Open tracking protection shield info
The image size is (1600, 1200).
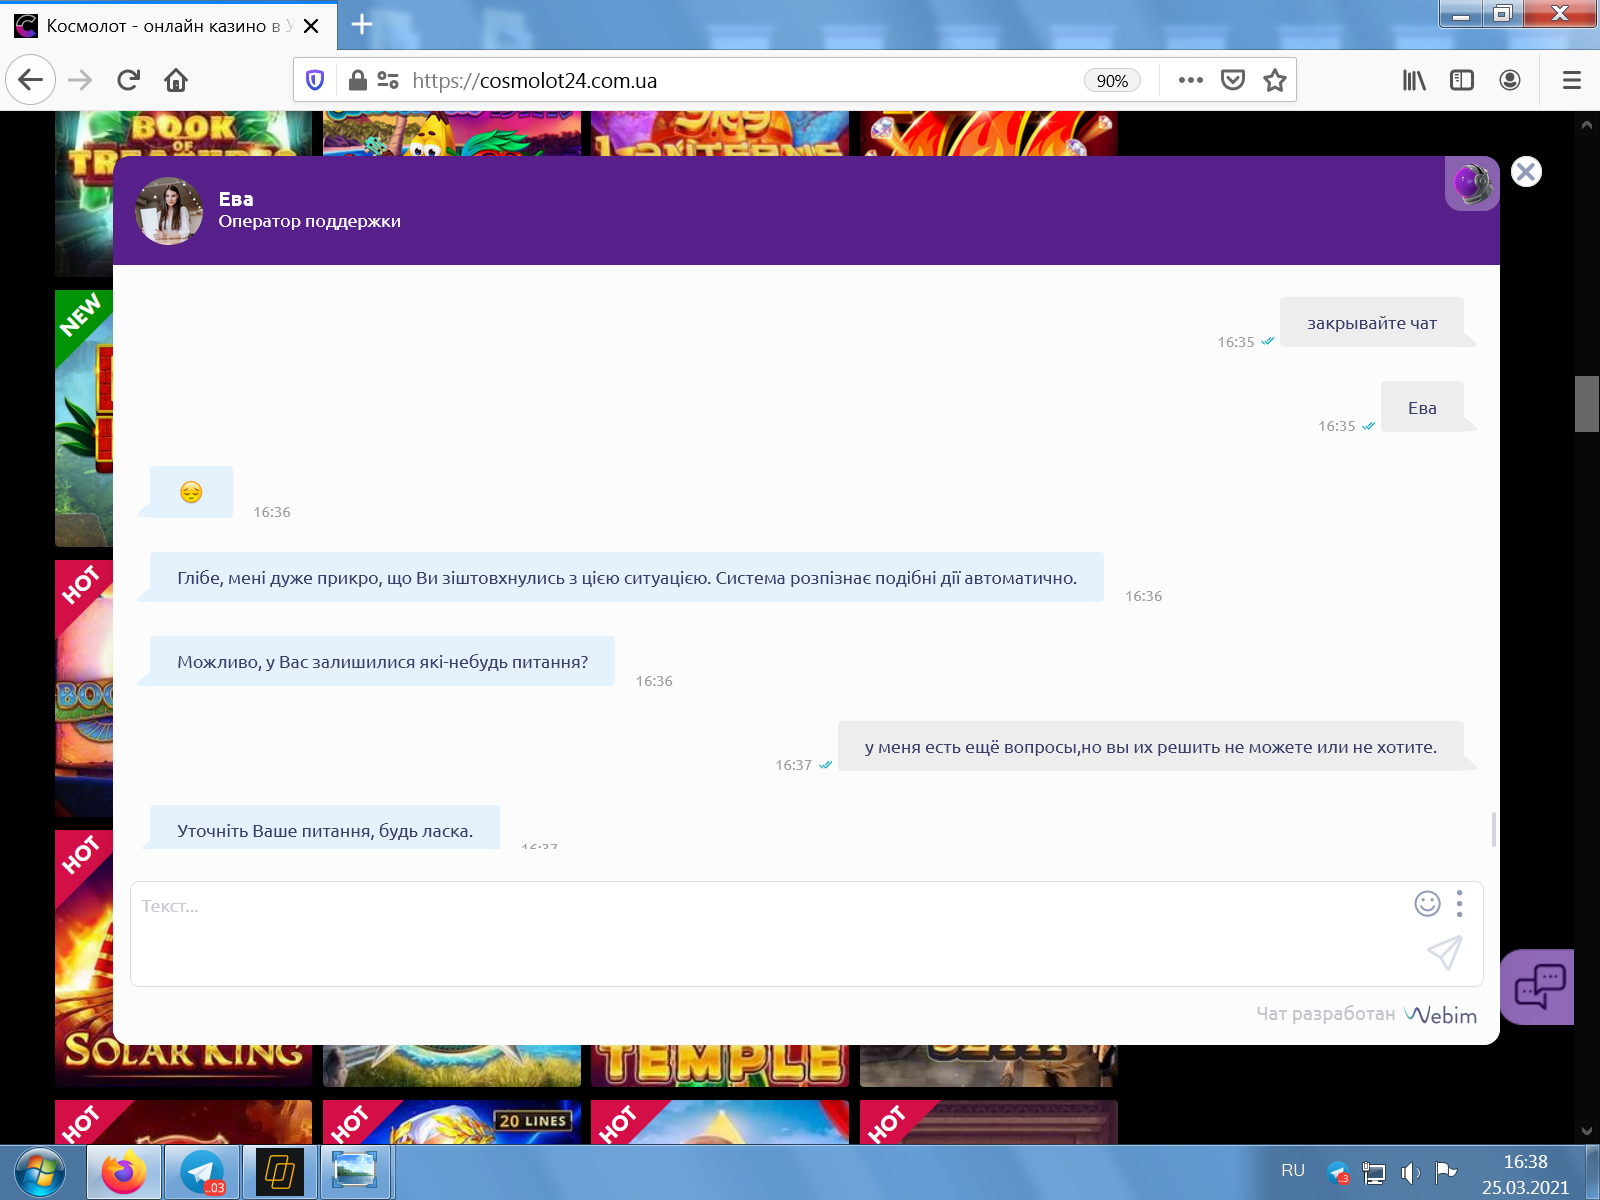[x=315, y=80]
